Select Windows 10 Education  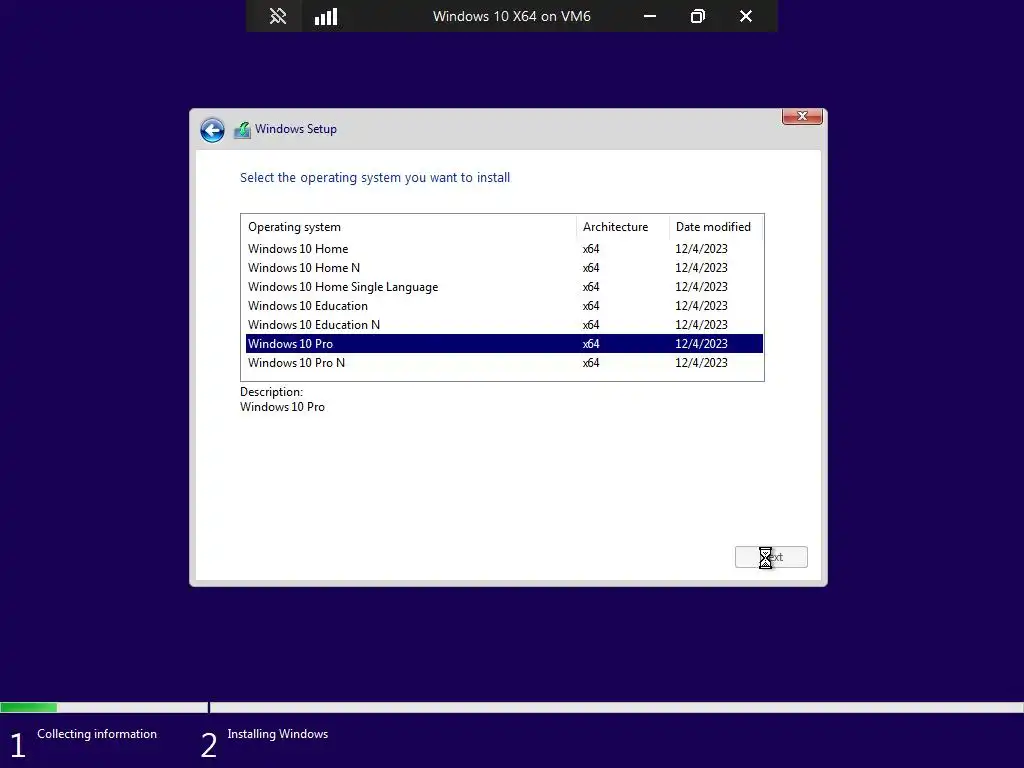[x=504, y=306]
